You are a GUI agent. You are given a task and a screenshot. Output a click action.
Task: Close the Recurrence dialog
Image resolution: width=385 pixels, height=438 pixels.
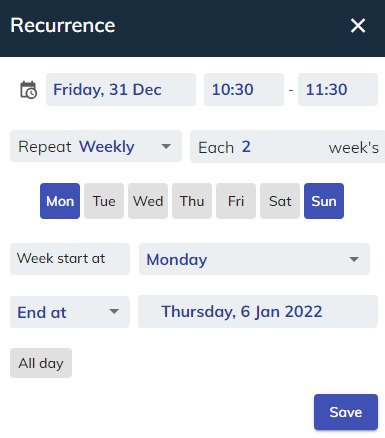(358, 25)
